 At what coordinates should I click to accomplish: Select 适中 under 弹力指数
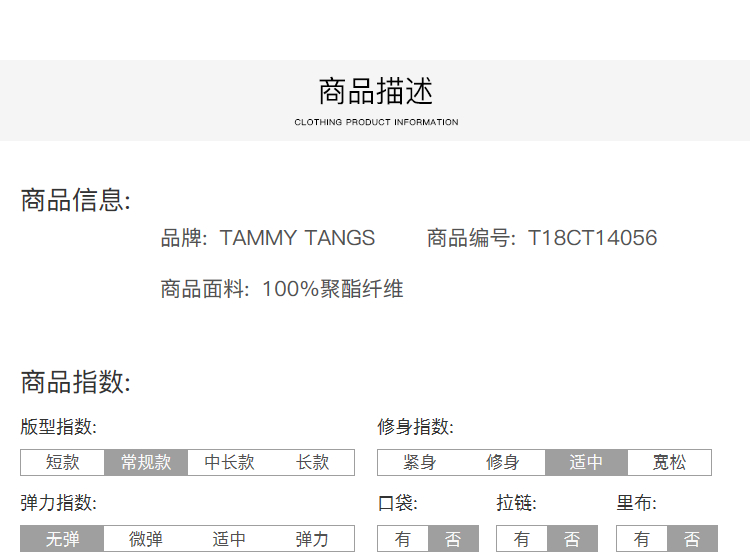[x=229, y=539]
